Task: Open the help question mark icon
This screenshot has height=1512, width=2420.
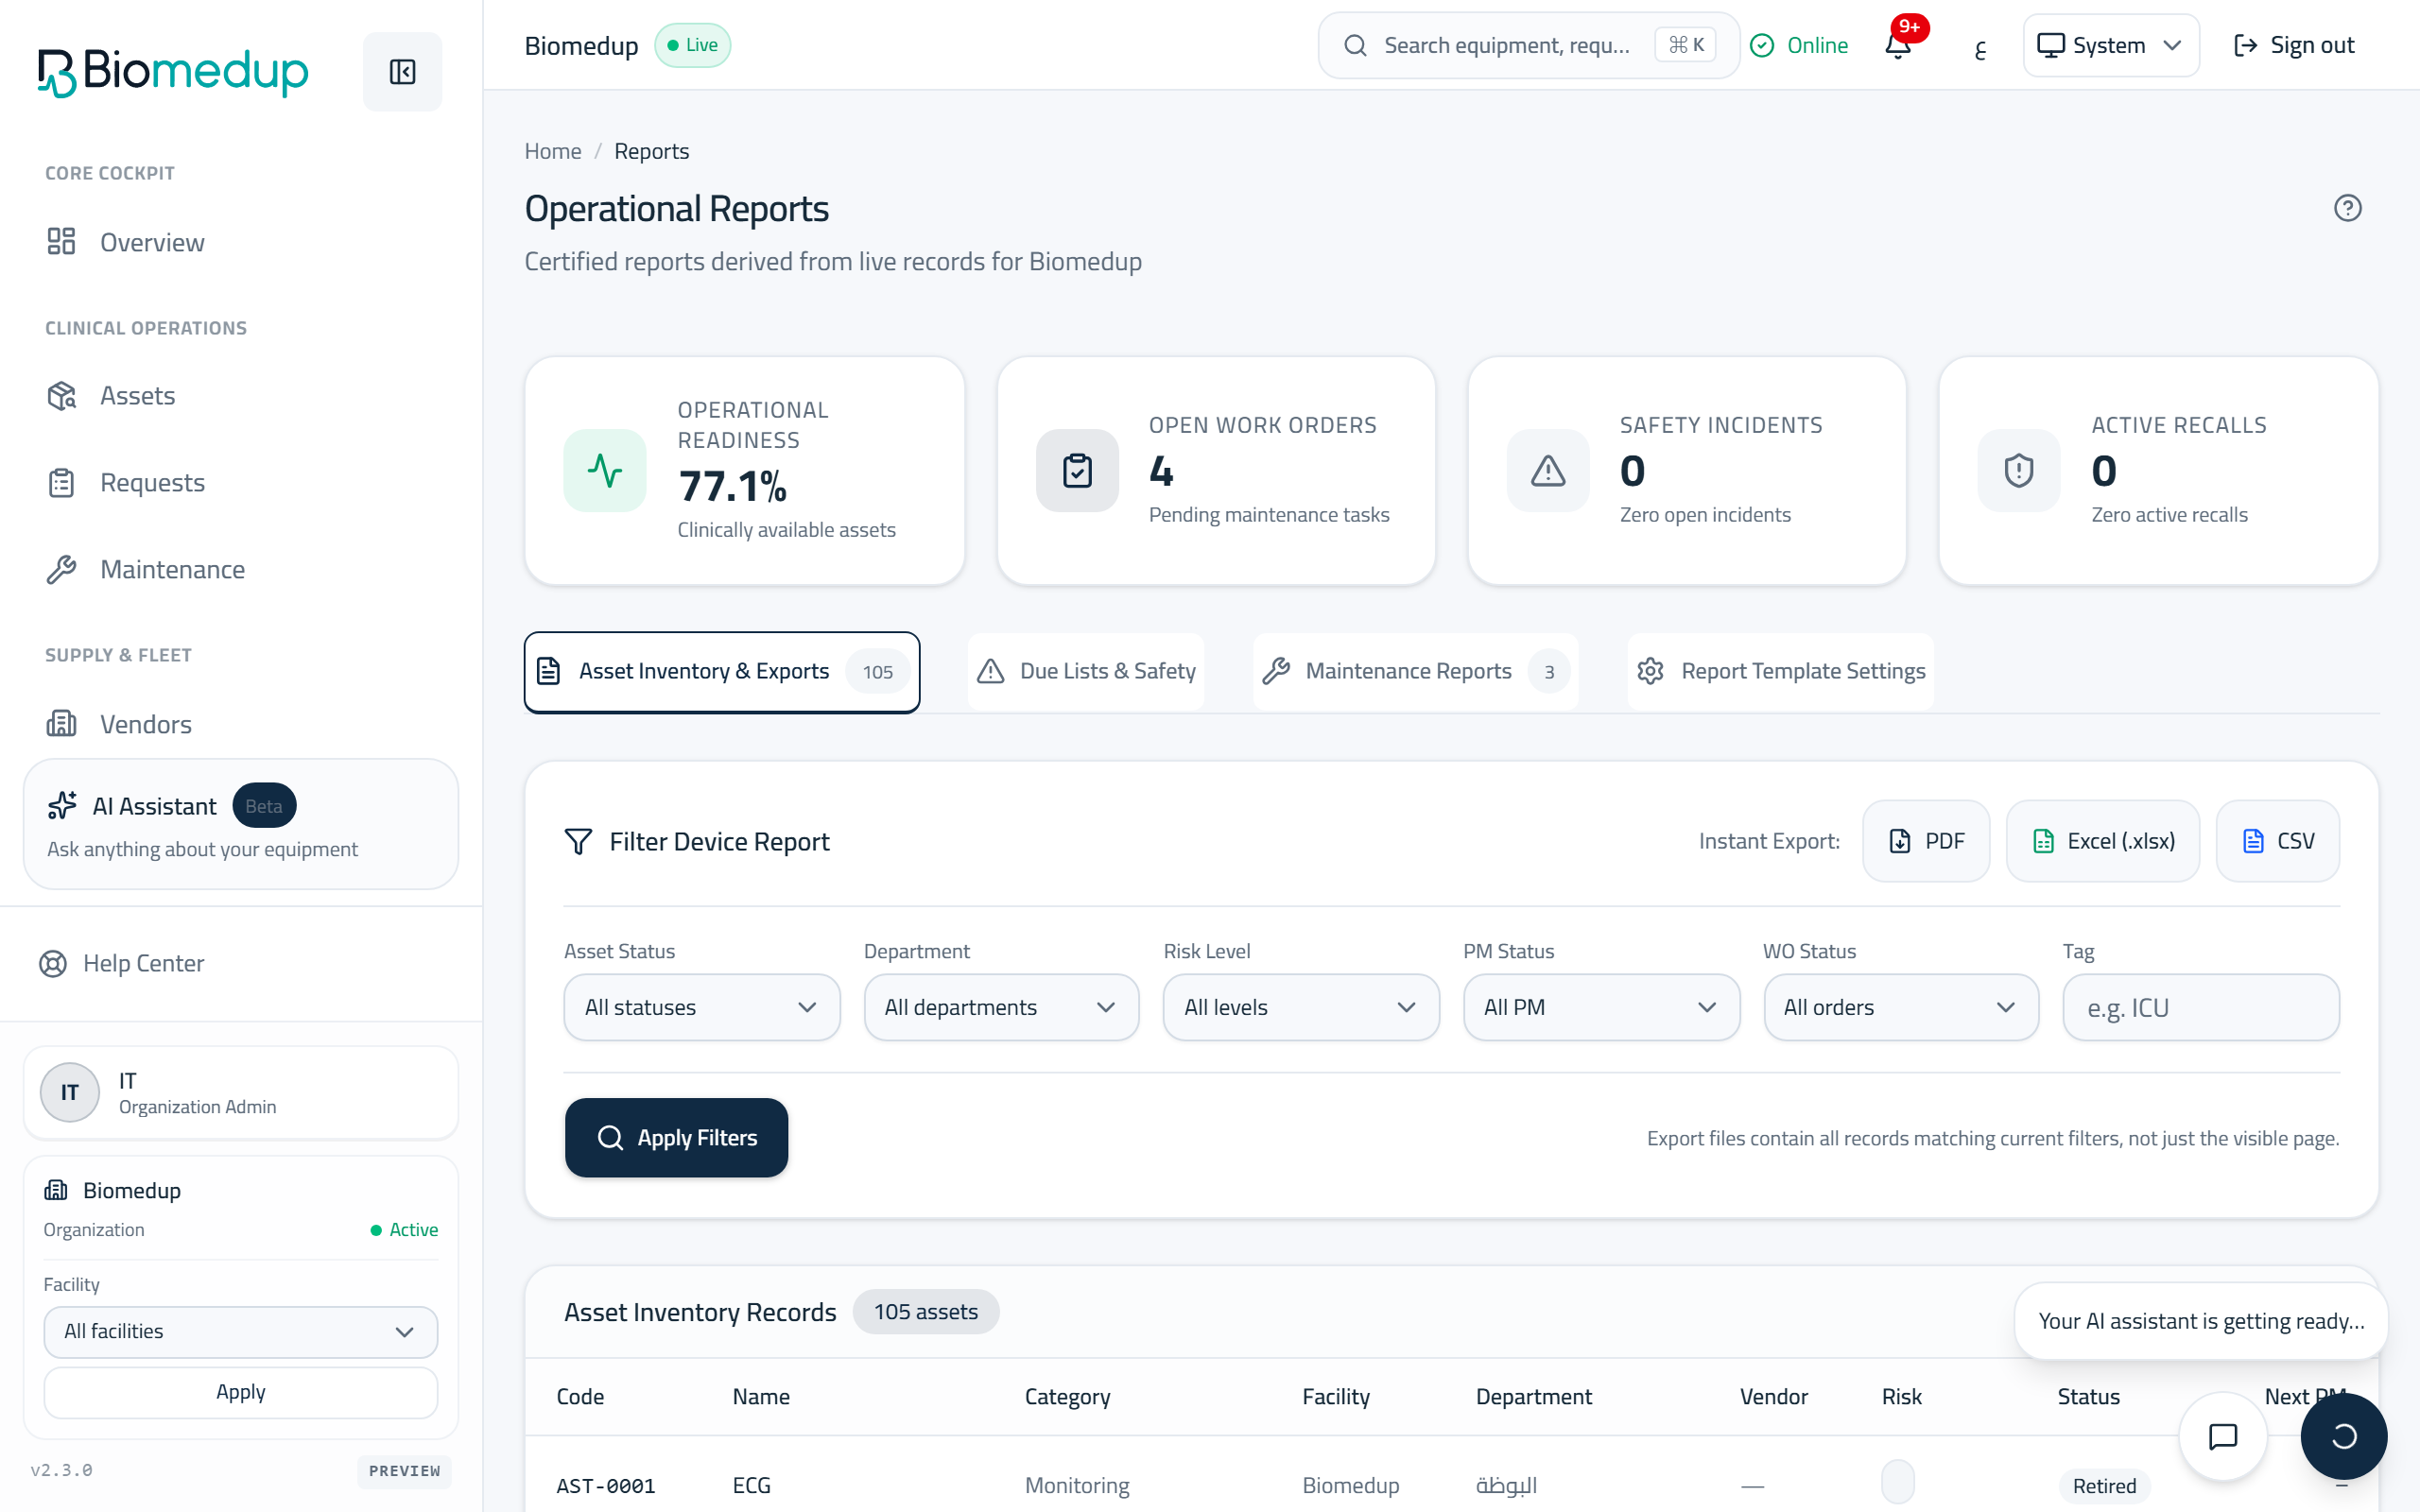Action: (x=2347, y=208)
